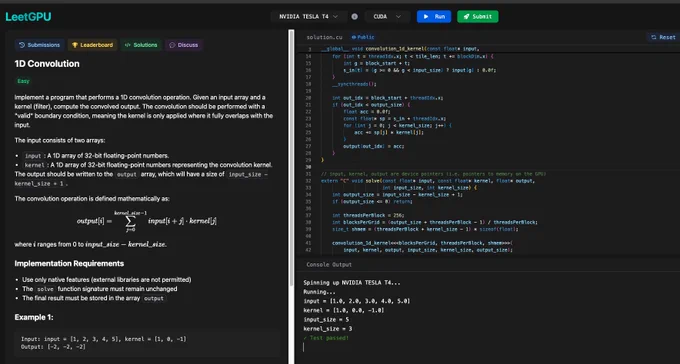Image resolution: width=680 pixels, height=364 pixels.
Task: Switch to the Leaderboard tab
Action: 92,45
